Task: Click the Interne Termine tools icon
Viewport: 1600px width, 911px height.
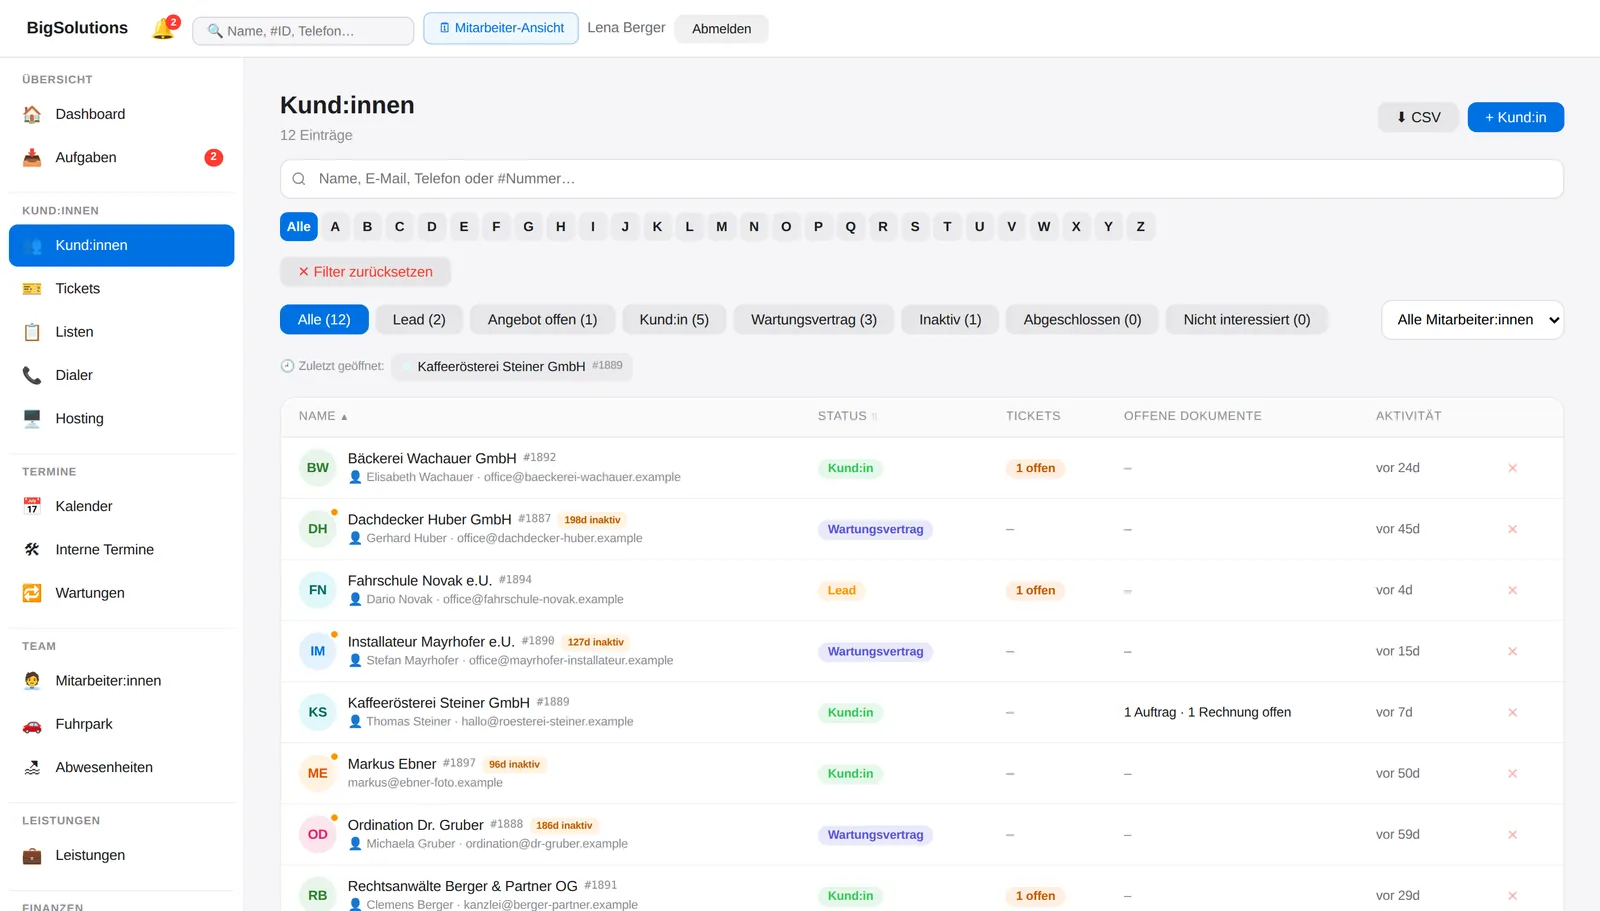Action: pos(32,549)
